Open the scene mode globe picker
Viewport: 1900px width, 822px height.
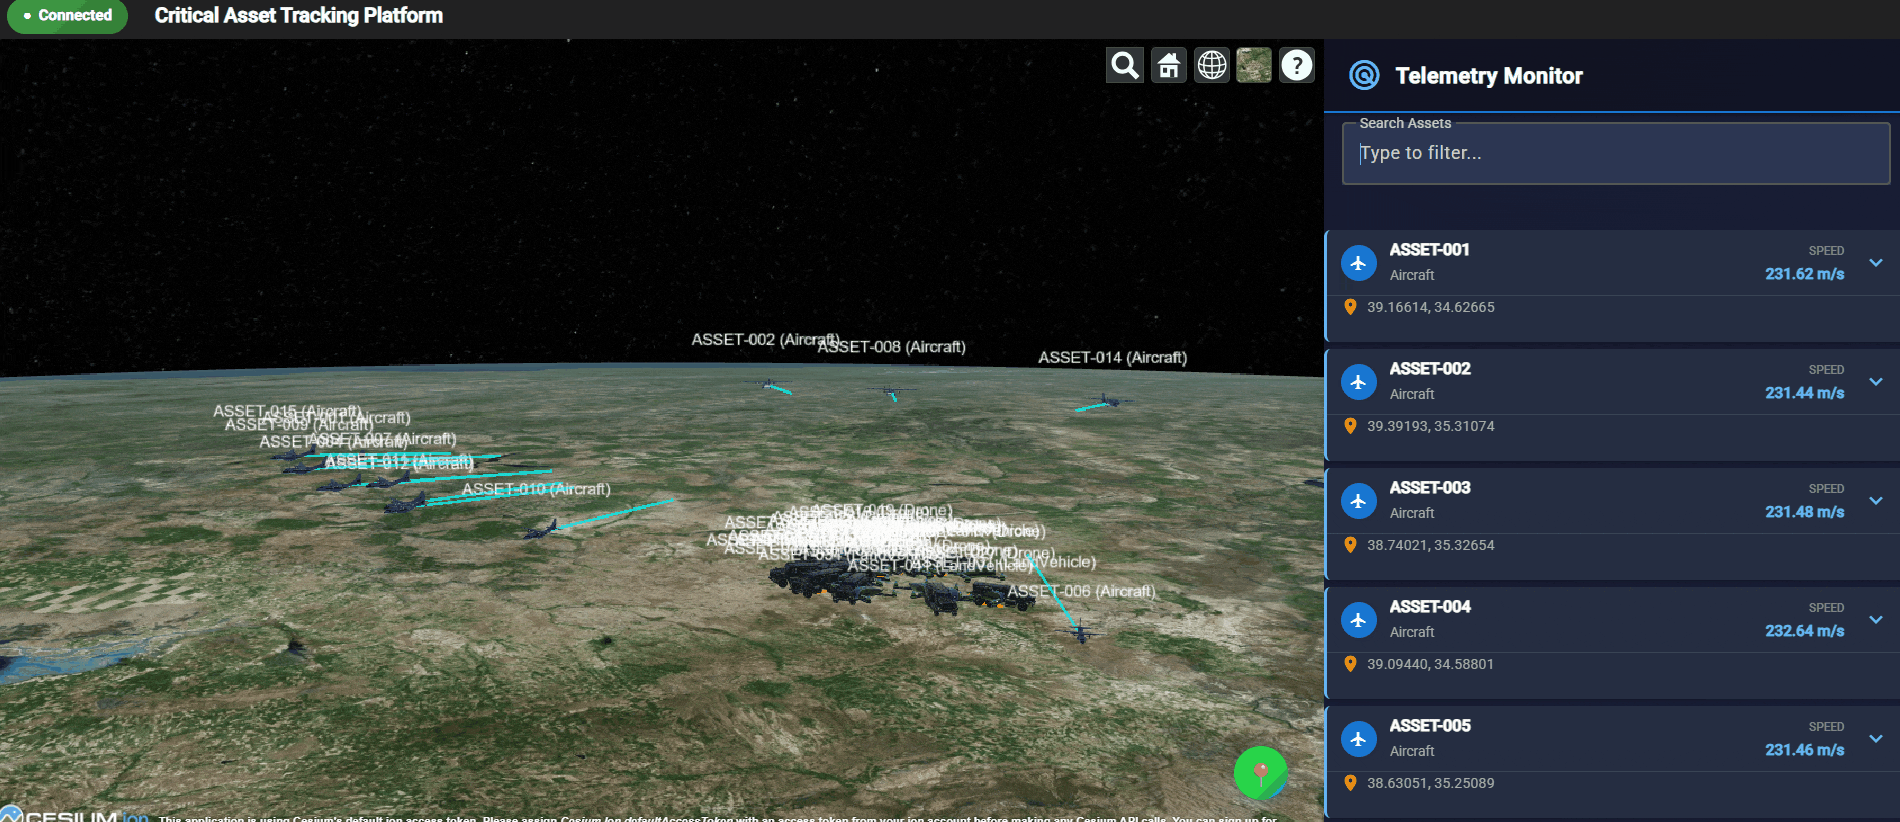[1212, 66]
